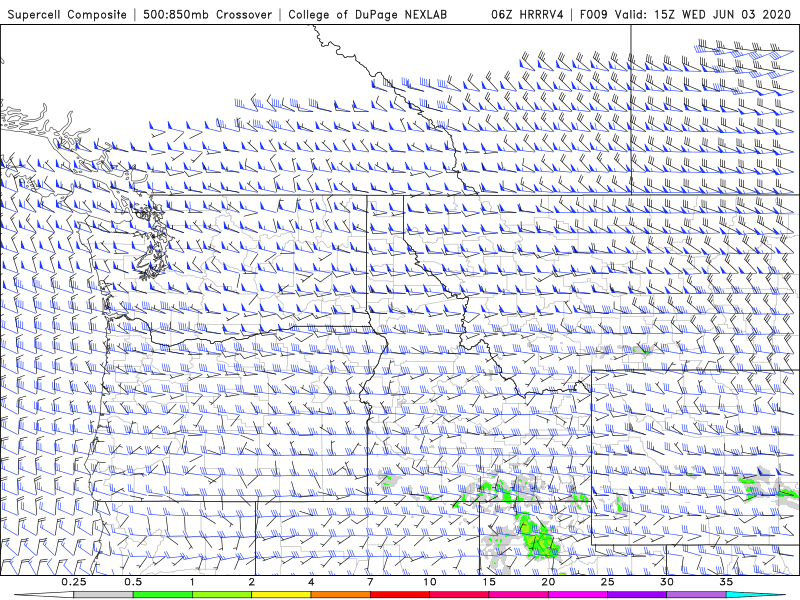The width and height of the screenshot is (800, 600).
Task: Click the 20 color scale label
Action: point(548,582)
